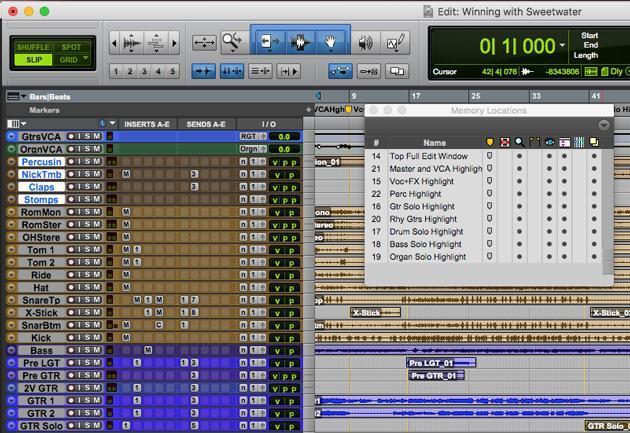Click GtrsVCA volume value 0.0
The image size is (630, 433).
284,137
